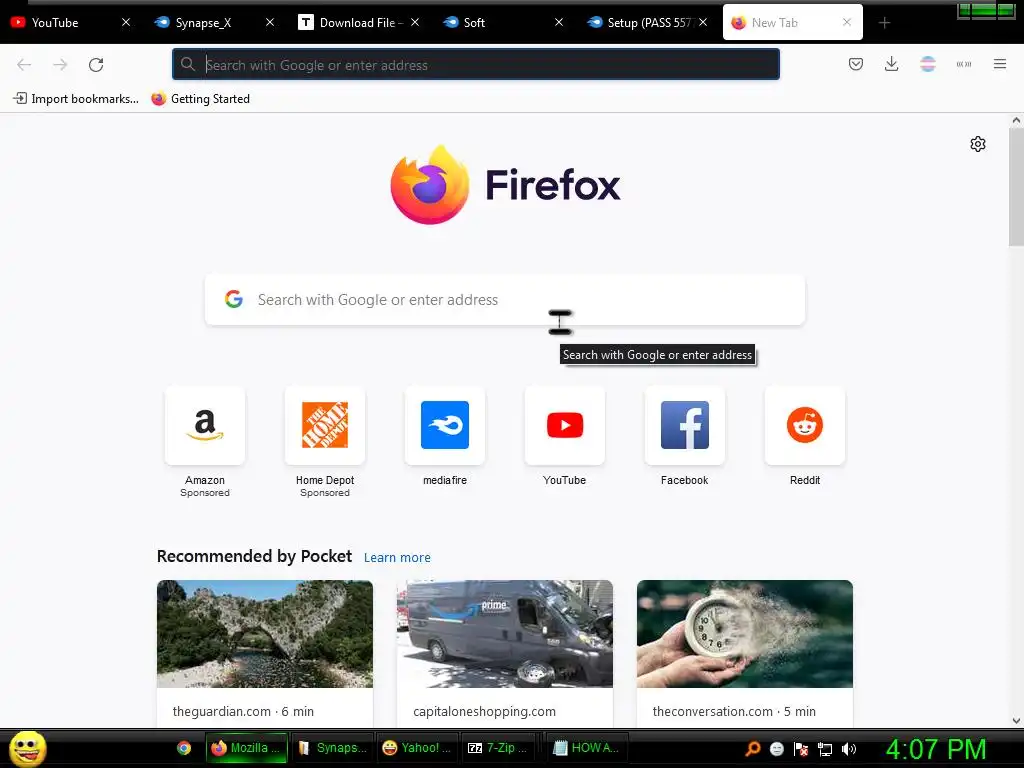Switch to Mozilla taskbar window
The width and height of the screenshot is (1024, 768).
pyautogui.click(x=246, y=748)
